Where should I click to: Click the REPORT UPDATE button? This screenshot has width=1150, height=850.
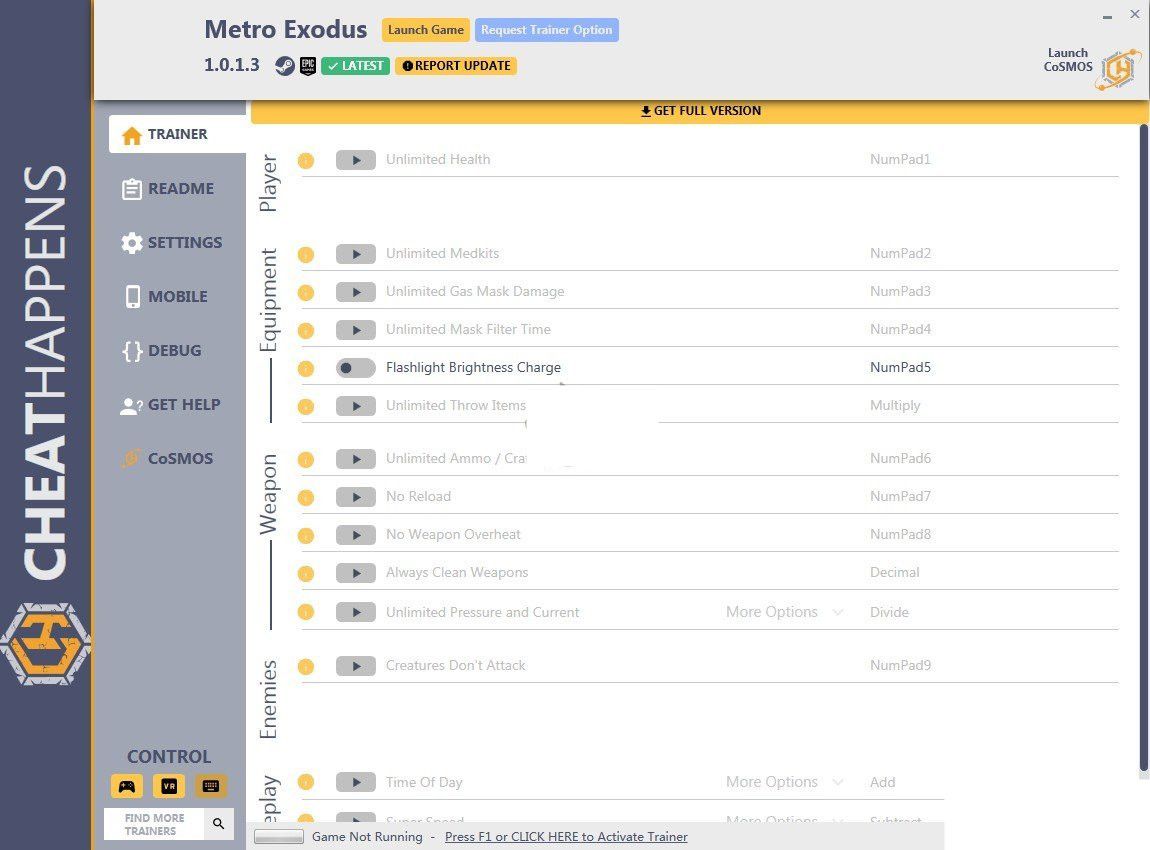(x=456, y=66)
